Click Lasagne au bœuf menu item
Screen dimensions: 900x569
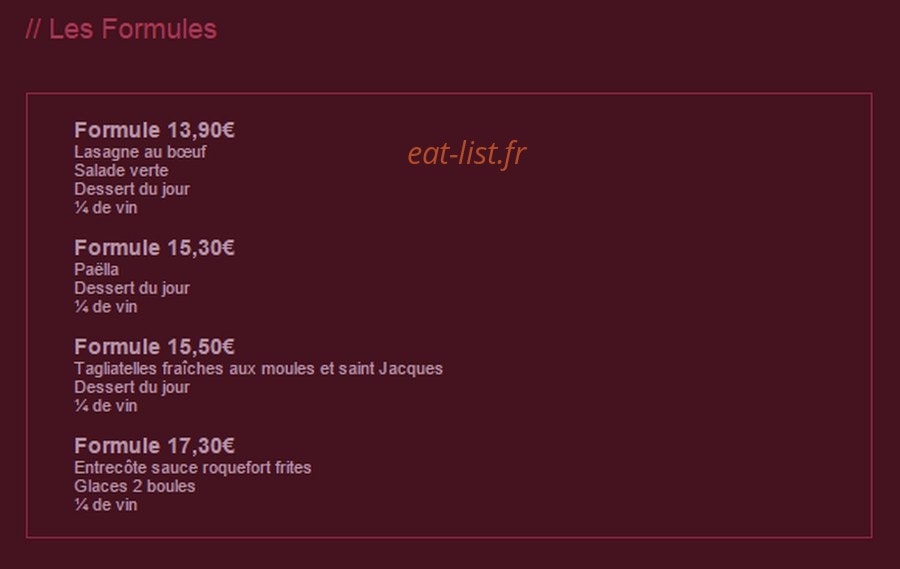click(x=140, y=152)
